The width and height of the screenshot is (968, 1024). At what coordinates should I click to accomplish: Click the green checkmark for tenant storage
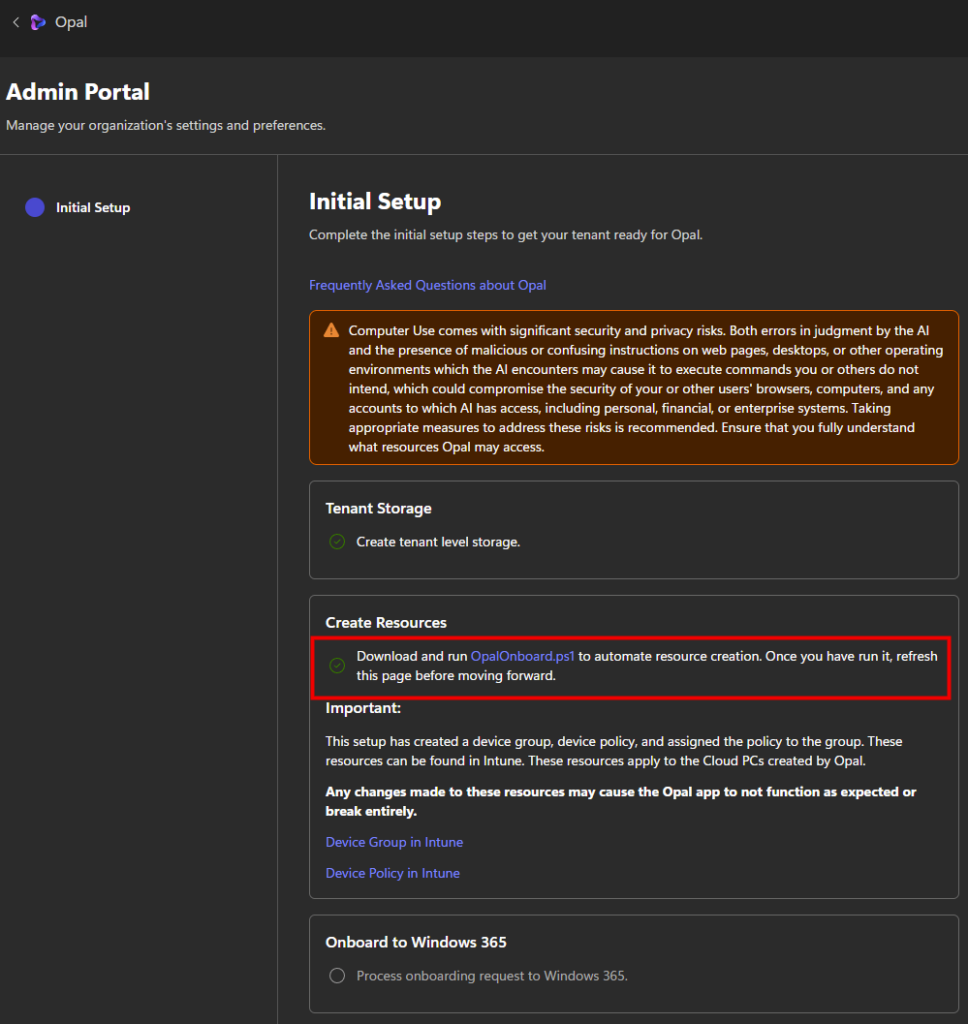click(x=337, y=542)
